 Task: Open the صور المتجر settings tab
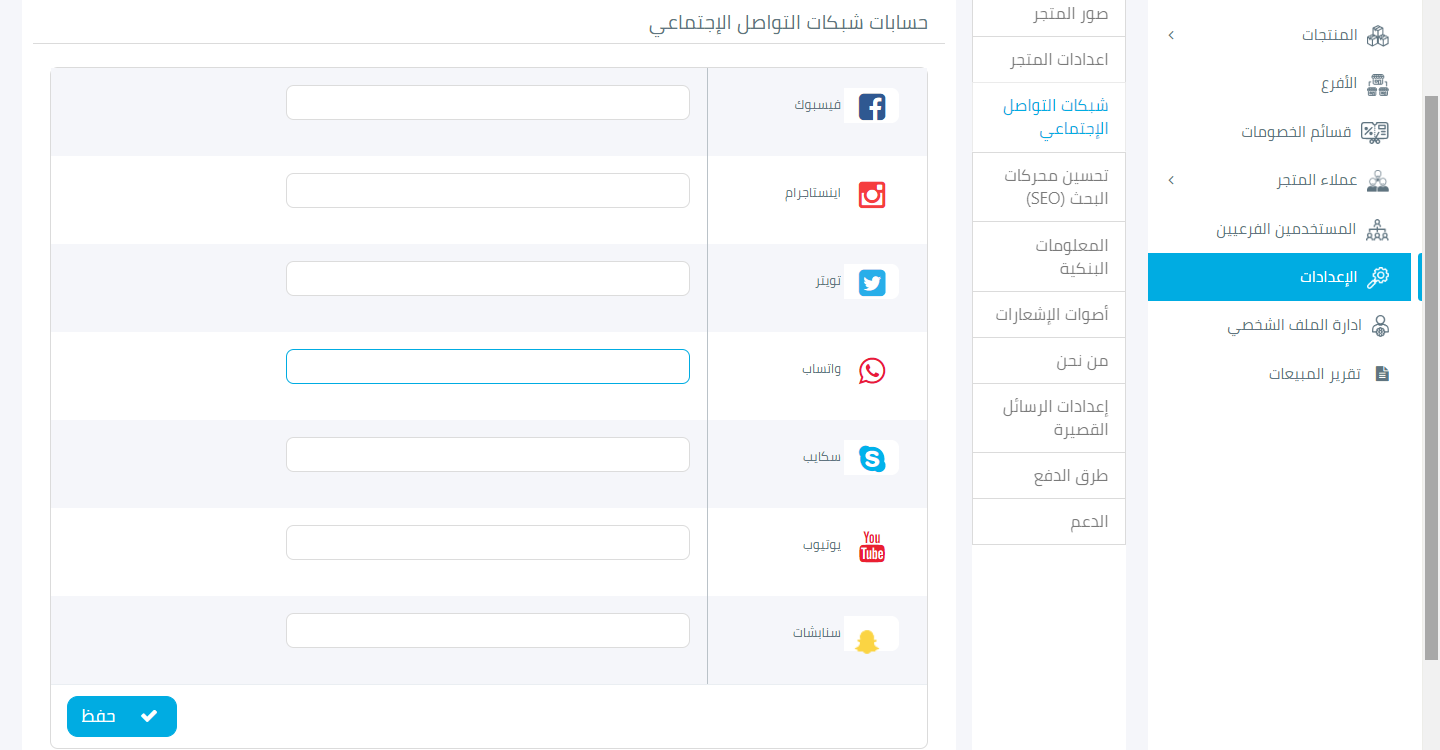coord(1070,15)
